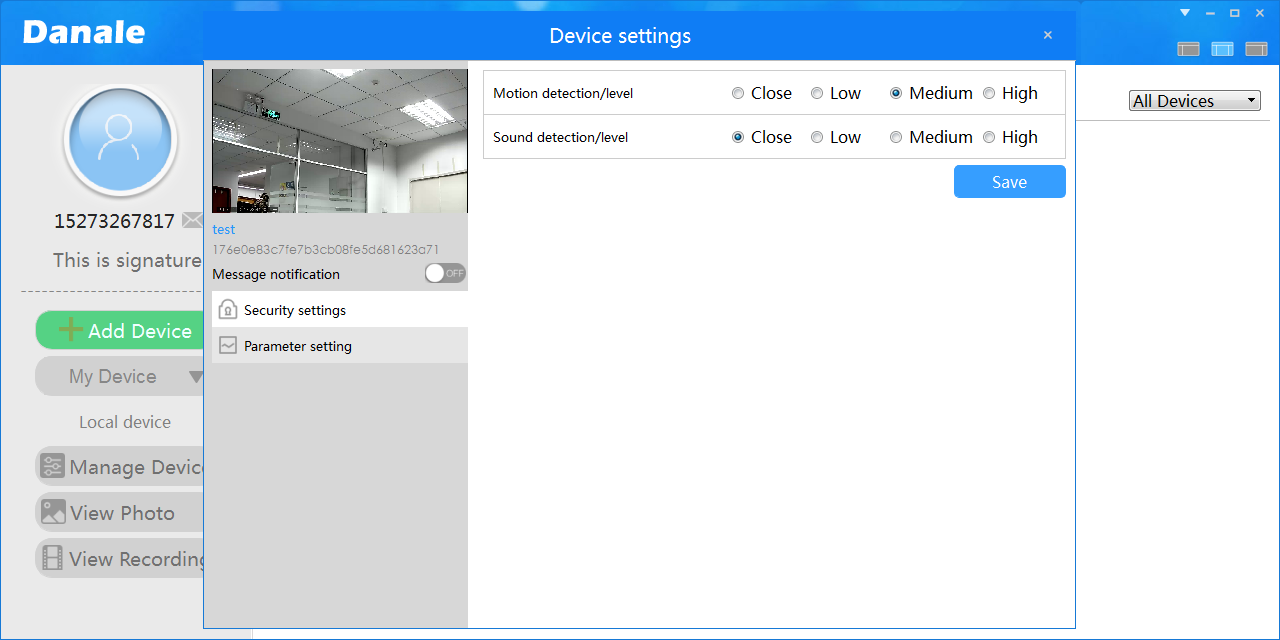Select the highlighted middle layout icon

(1222, 49)
